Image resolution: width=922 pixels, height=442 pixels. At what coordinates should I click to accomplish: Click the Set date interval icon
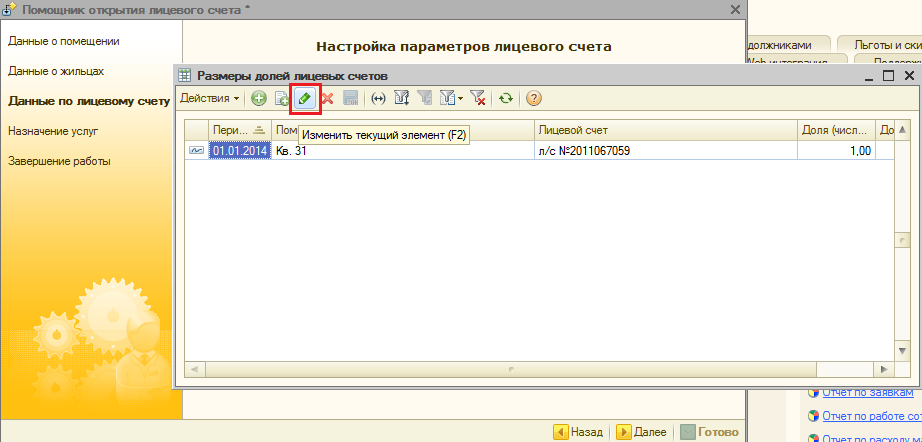(378, 98)
